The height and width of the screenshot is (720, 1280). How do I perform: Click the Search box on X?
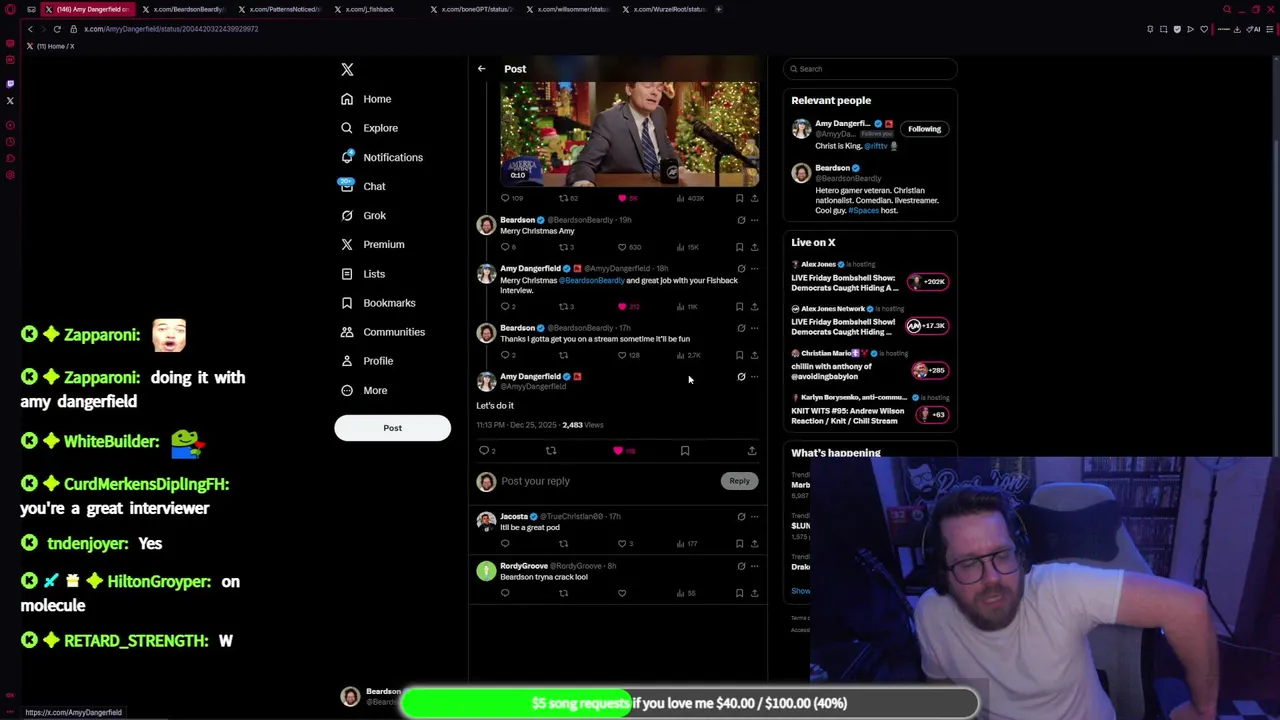tap(870, 69)
